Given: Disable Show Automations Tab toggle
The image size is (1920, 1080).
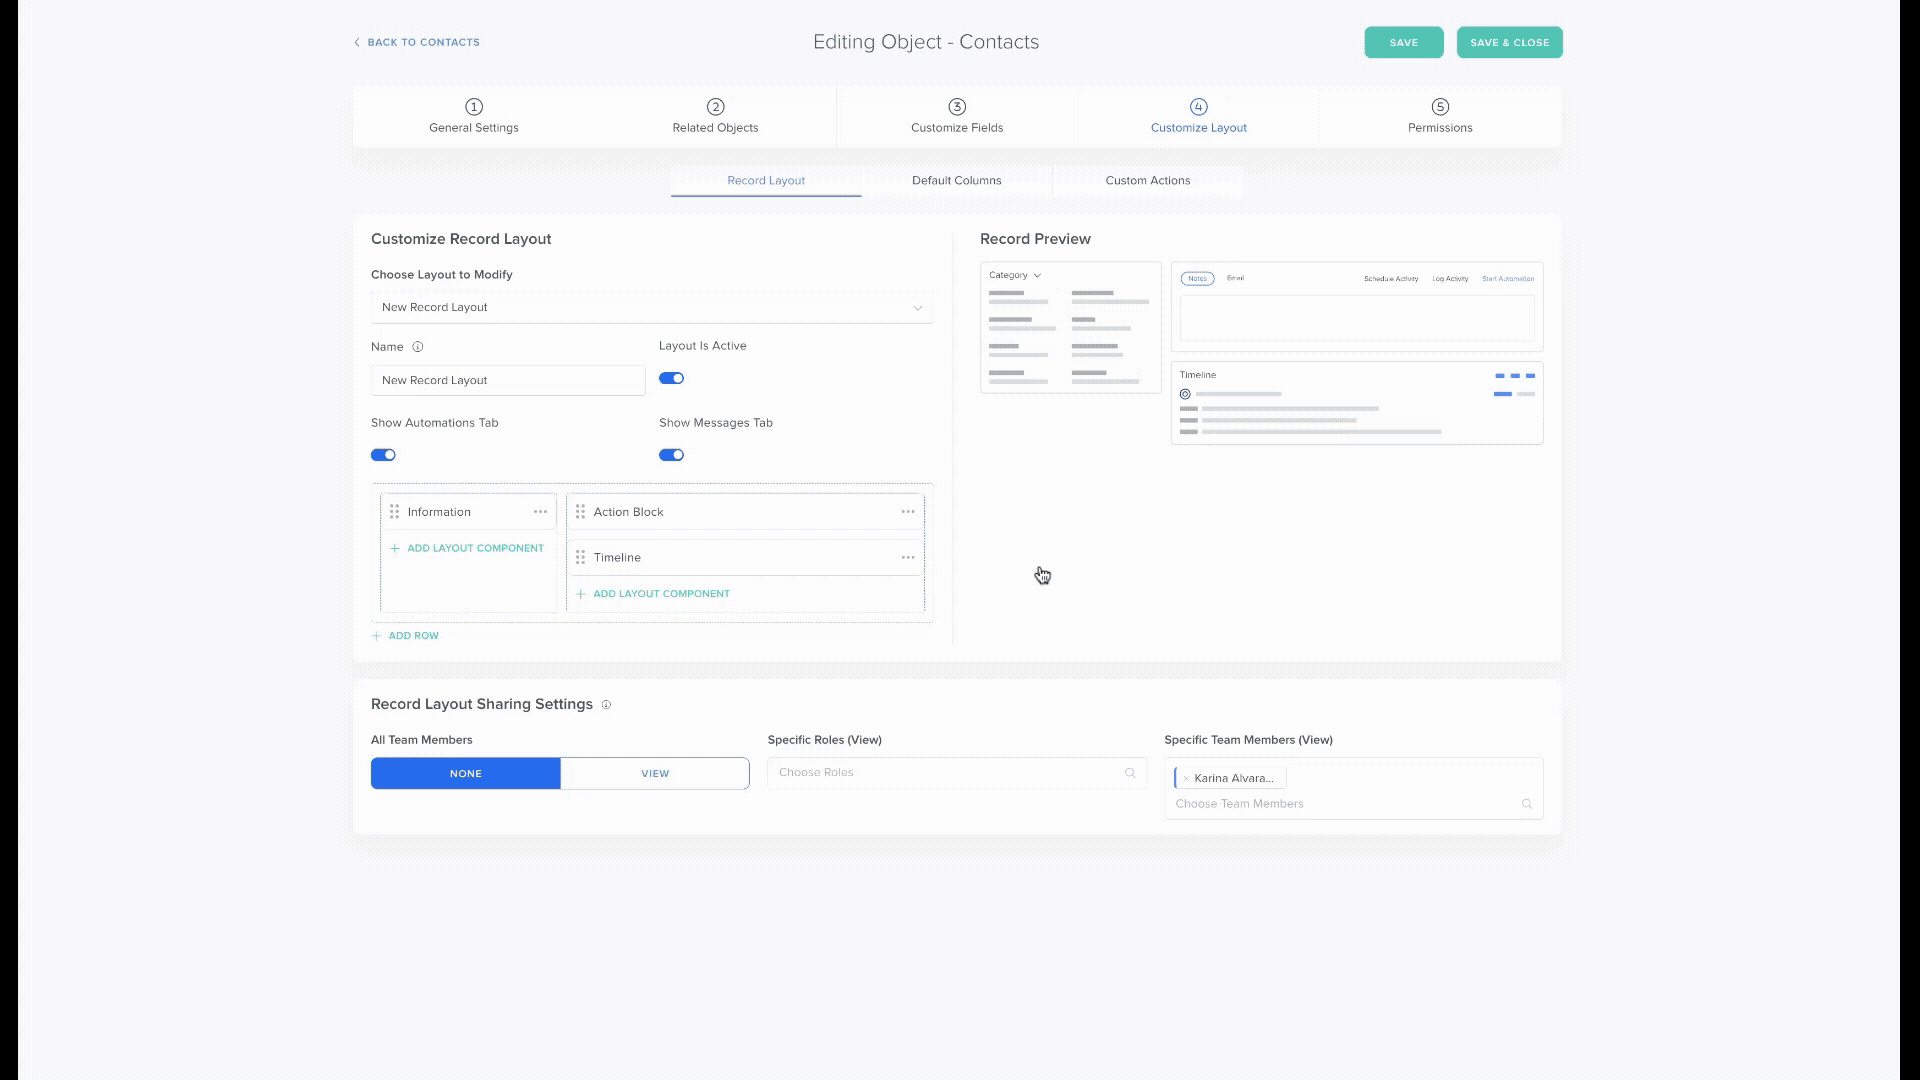Looking at the screenshot, I should (383, 455).
